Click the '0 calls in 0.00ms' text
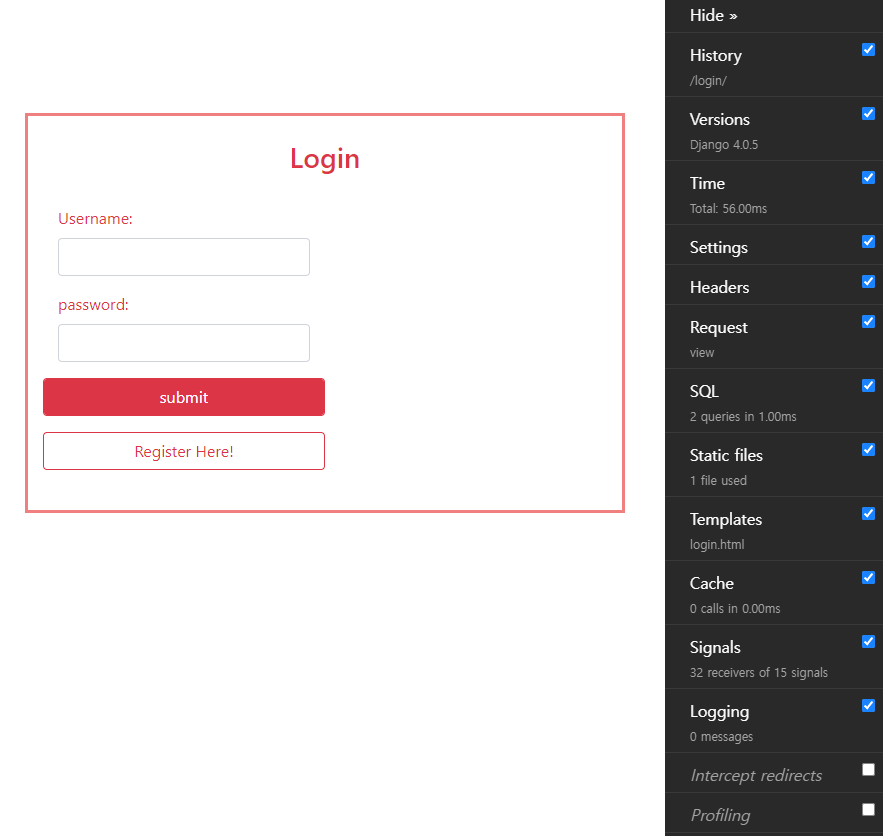The image size is (883, 836). pos(735,609)
